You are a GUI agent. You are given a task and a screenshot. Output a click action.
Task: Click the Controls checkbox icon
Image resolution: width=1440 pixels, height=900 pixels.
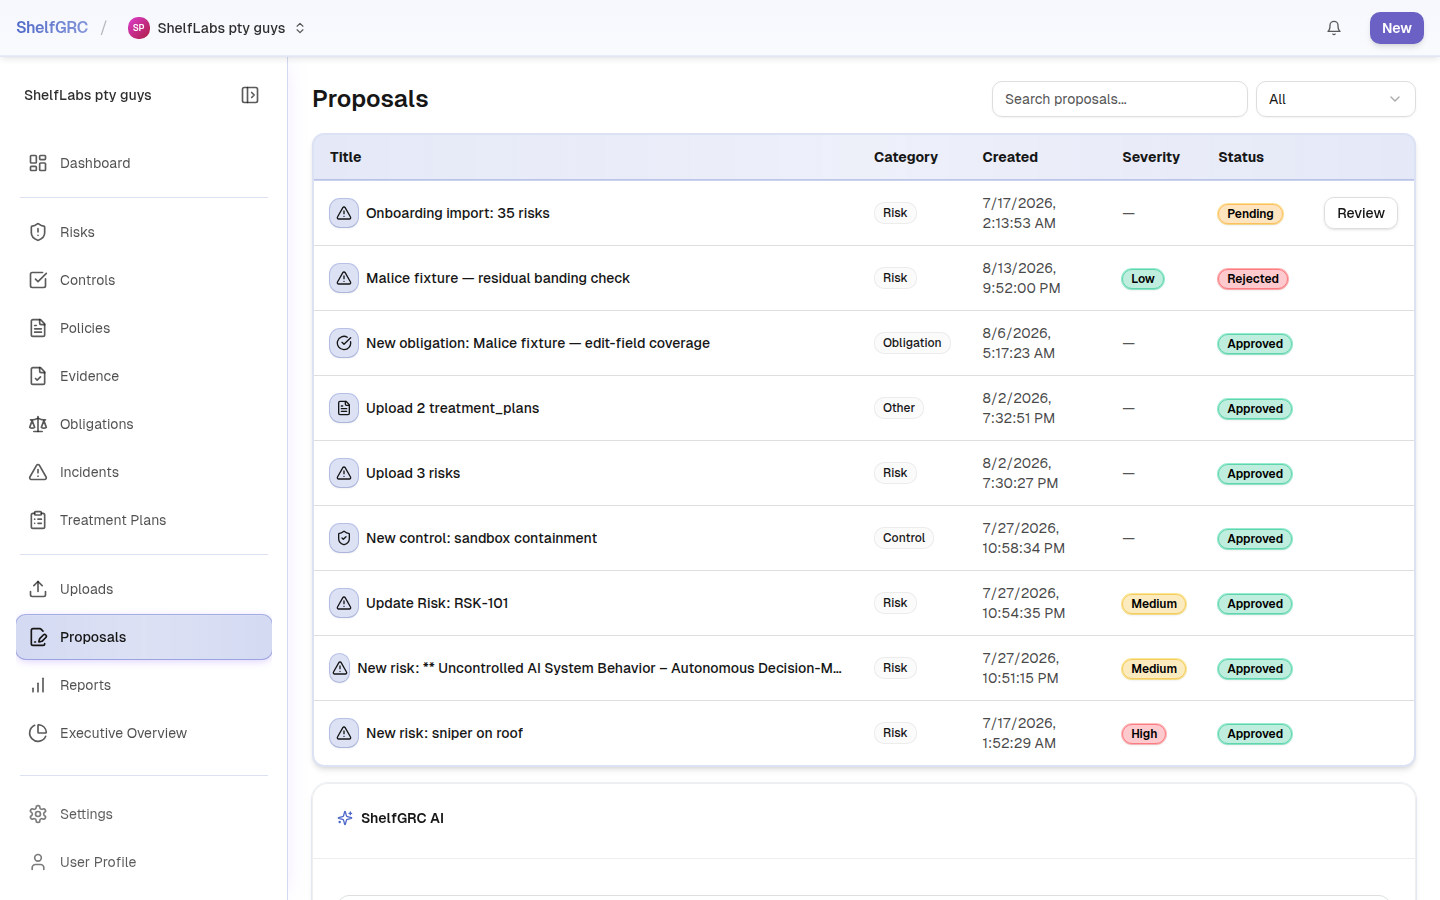(38, 280)
